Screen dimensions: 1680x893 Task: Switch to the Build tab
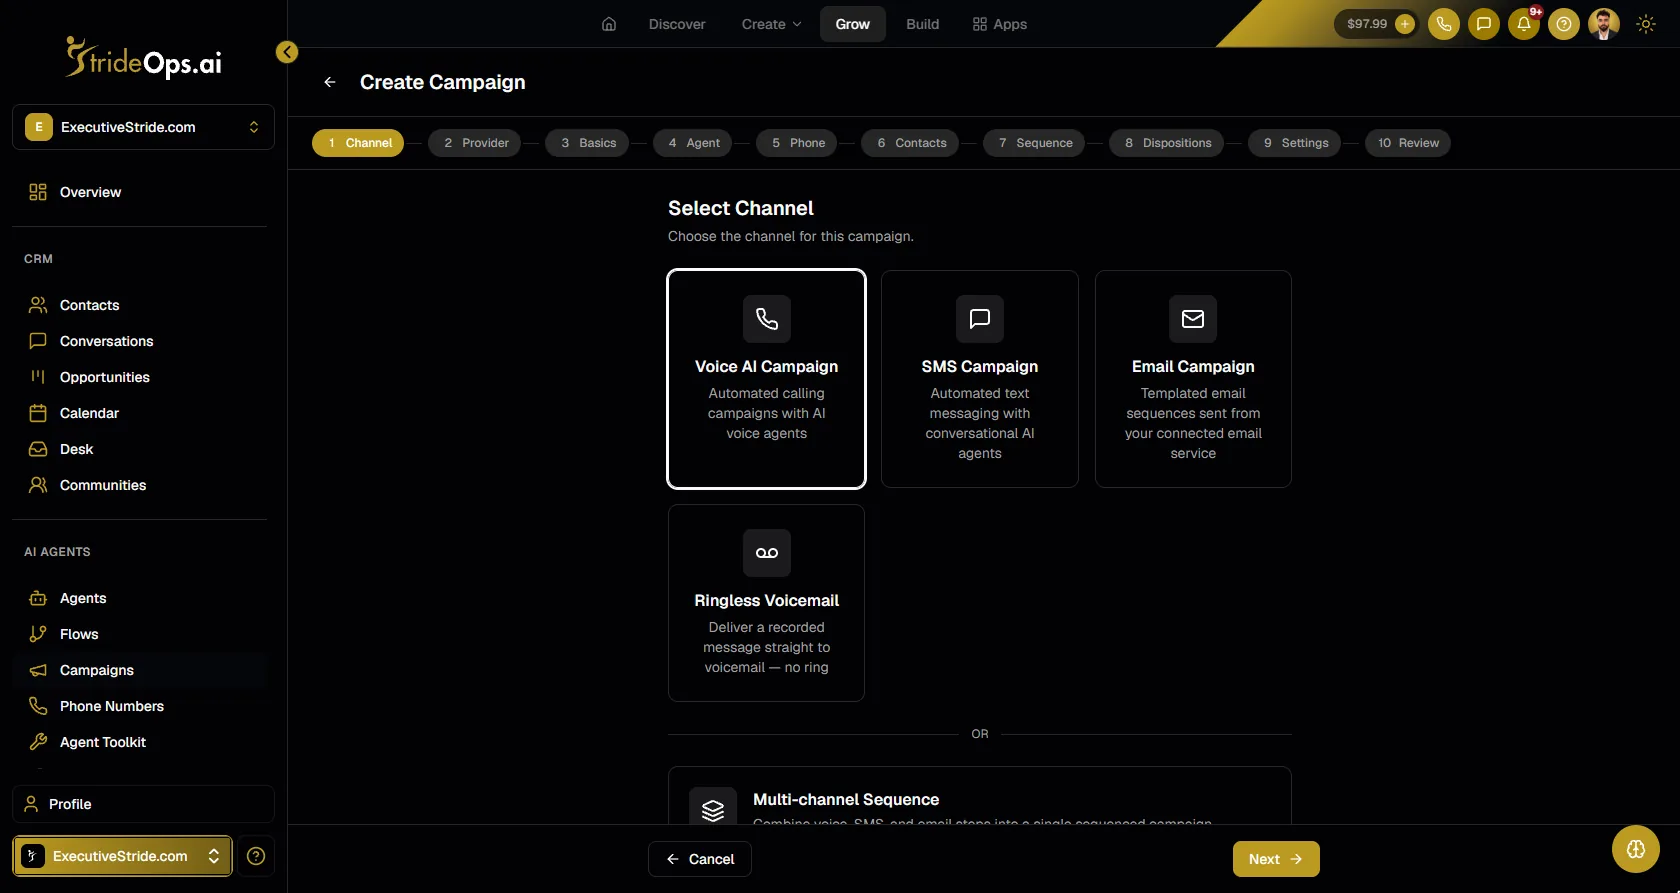[x=922, y=24]
